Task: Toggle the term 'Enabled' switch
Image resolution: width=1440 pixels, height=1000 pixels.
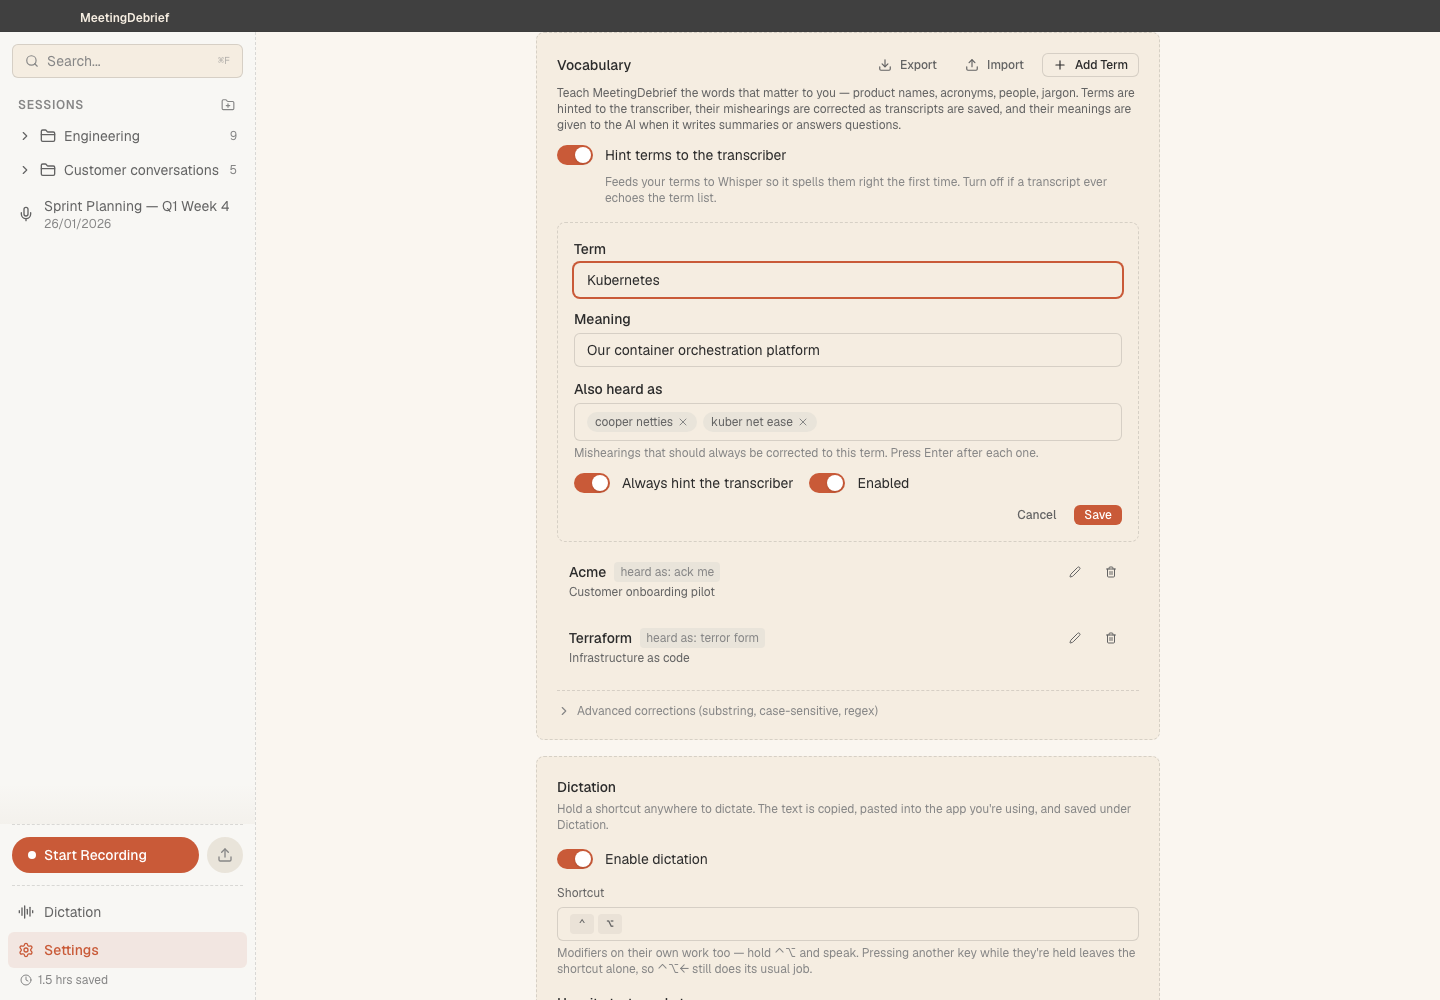Action: pos(827,483)
